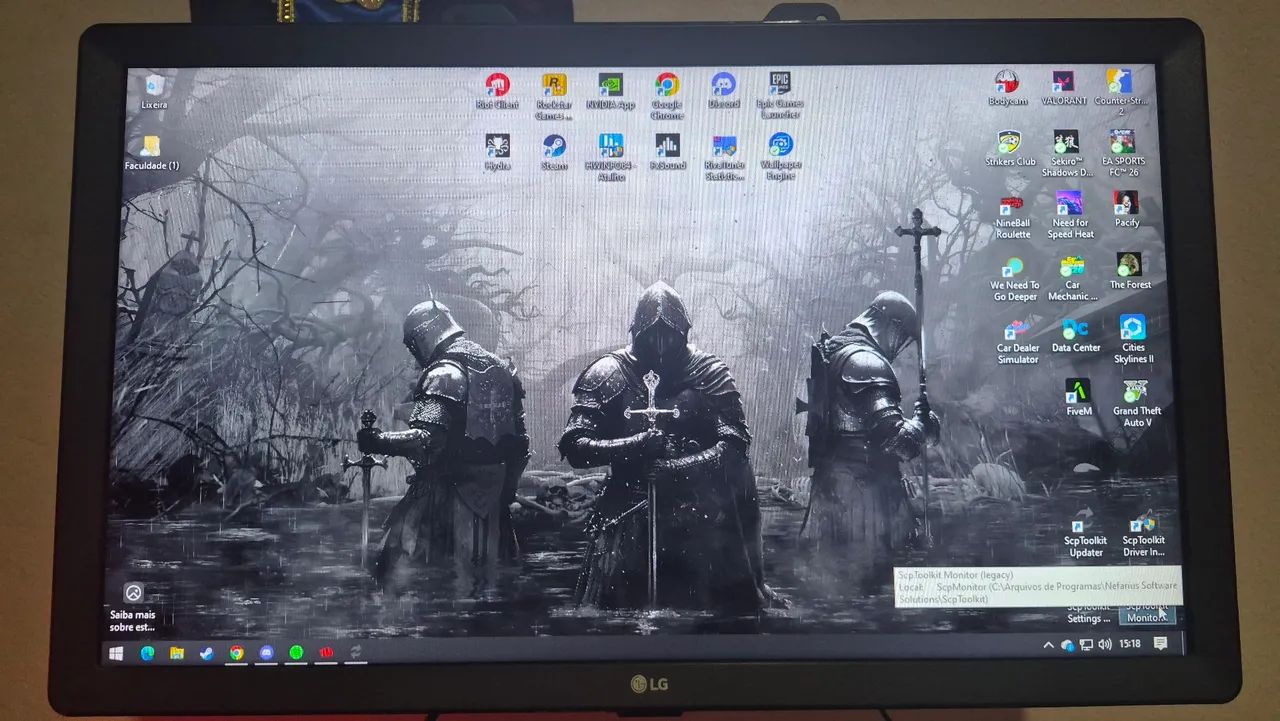Select the NVIDIA App desktop icon
1280x721 pixels.
[x=610, y=90]
